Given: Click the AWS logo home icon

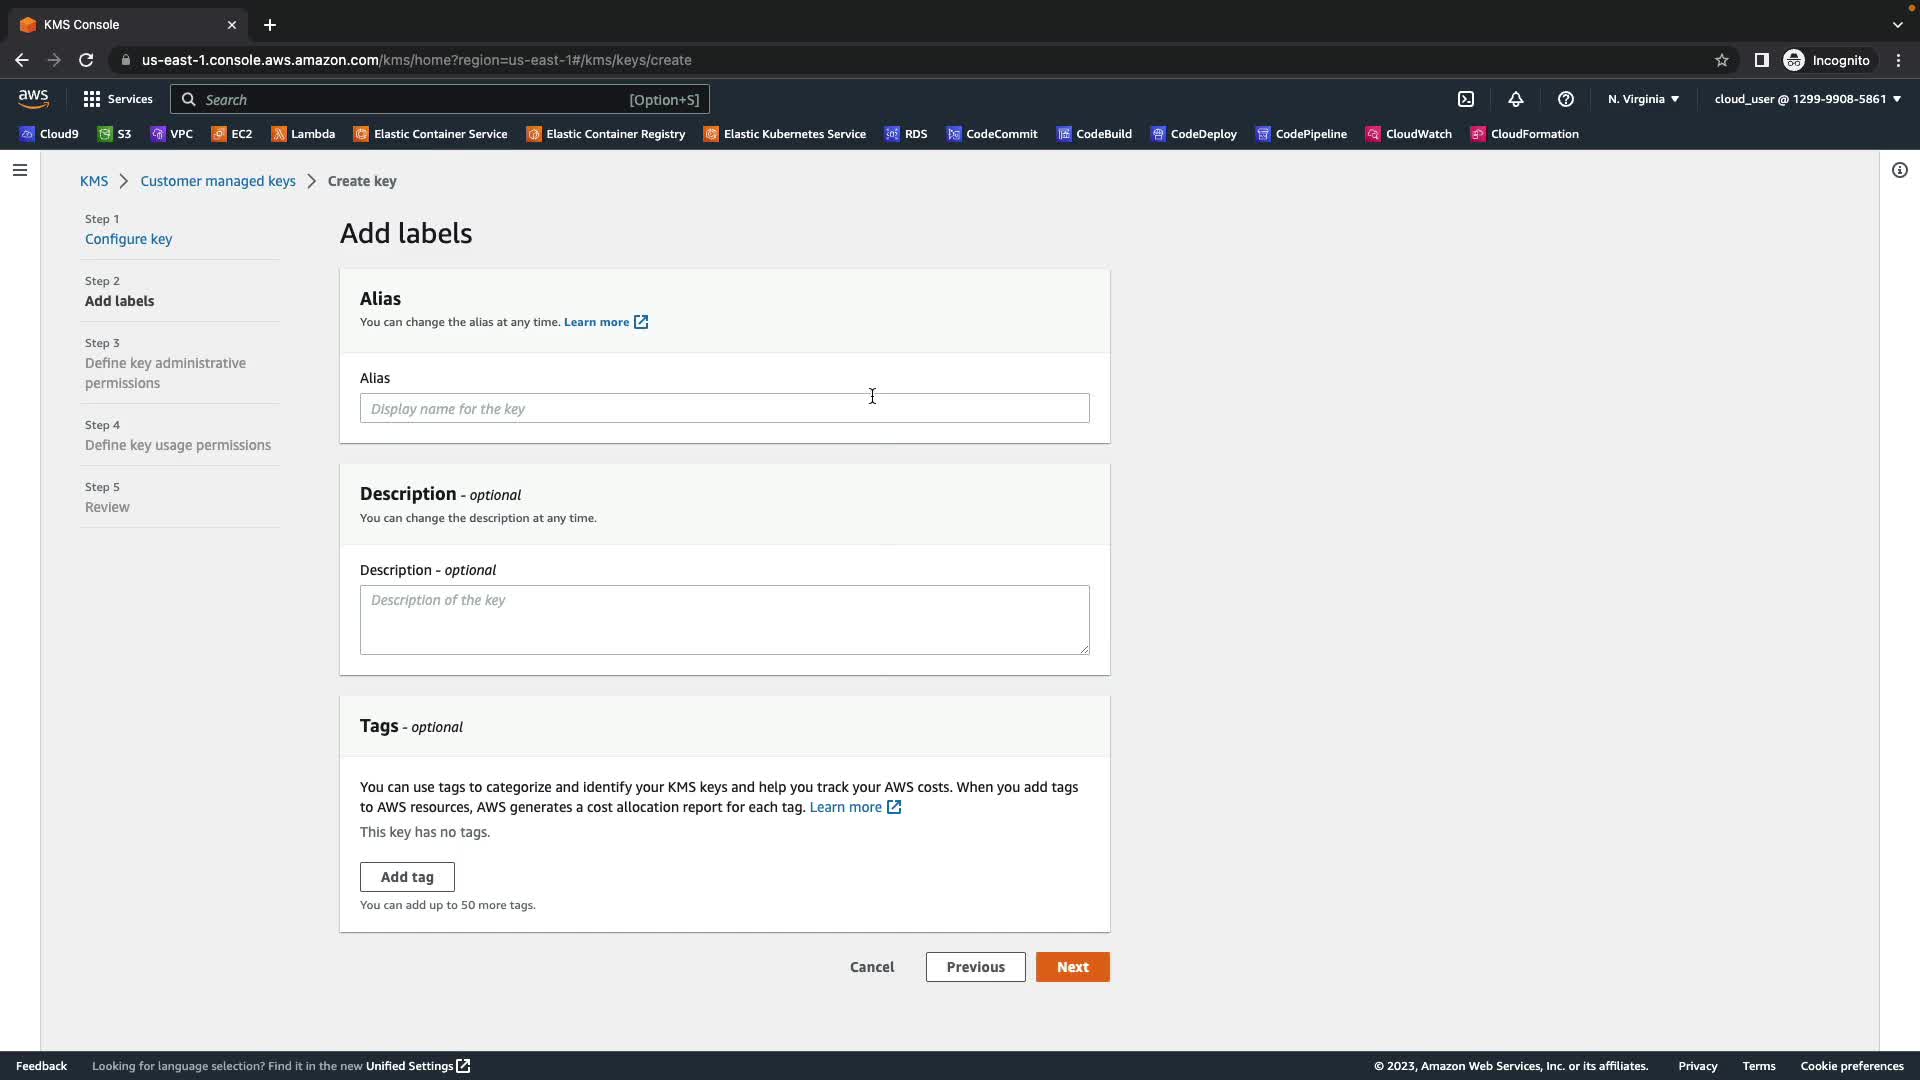Looking at the screenshot, I should (33, 98).
